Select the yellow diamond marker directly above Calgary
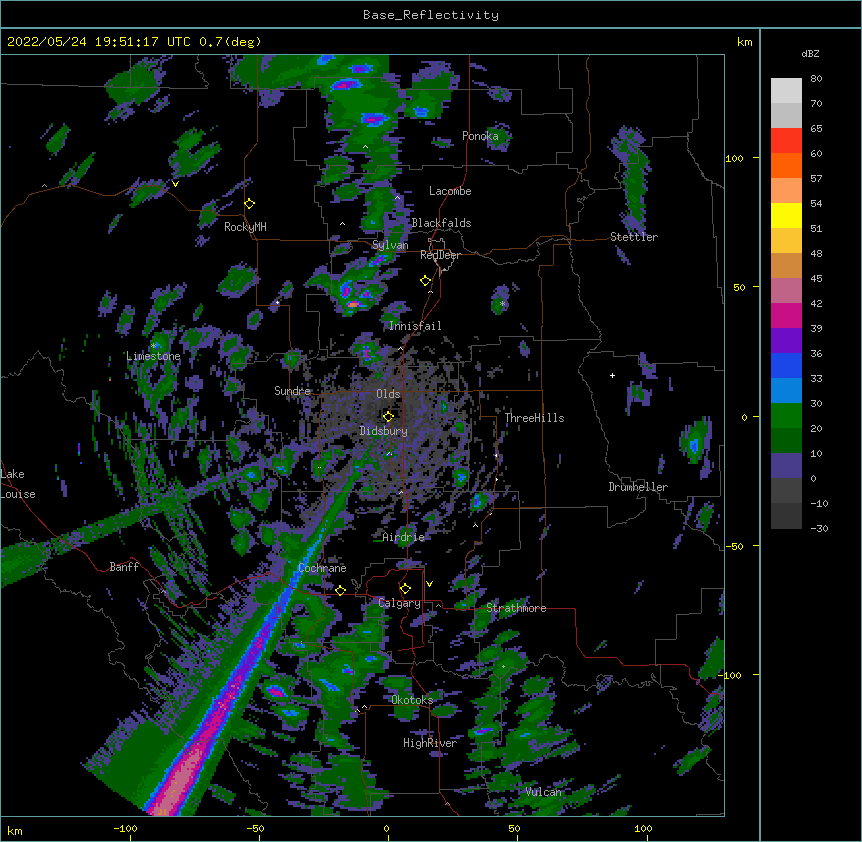This screenshot has height=842, width=862. coord(405,589)
